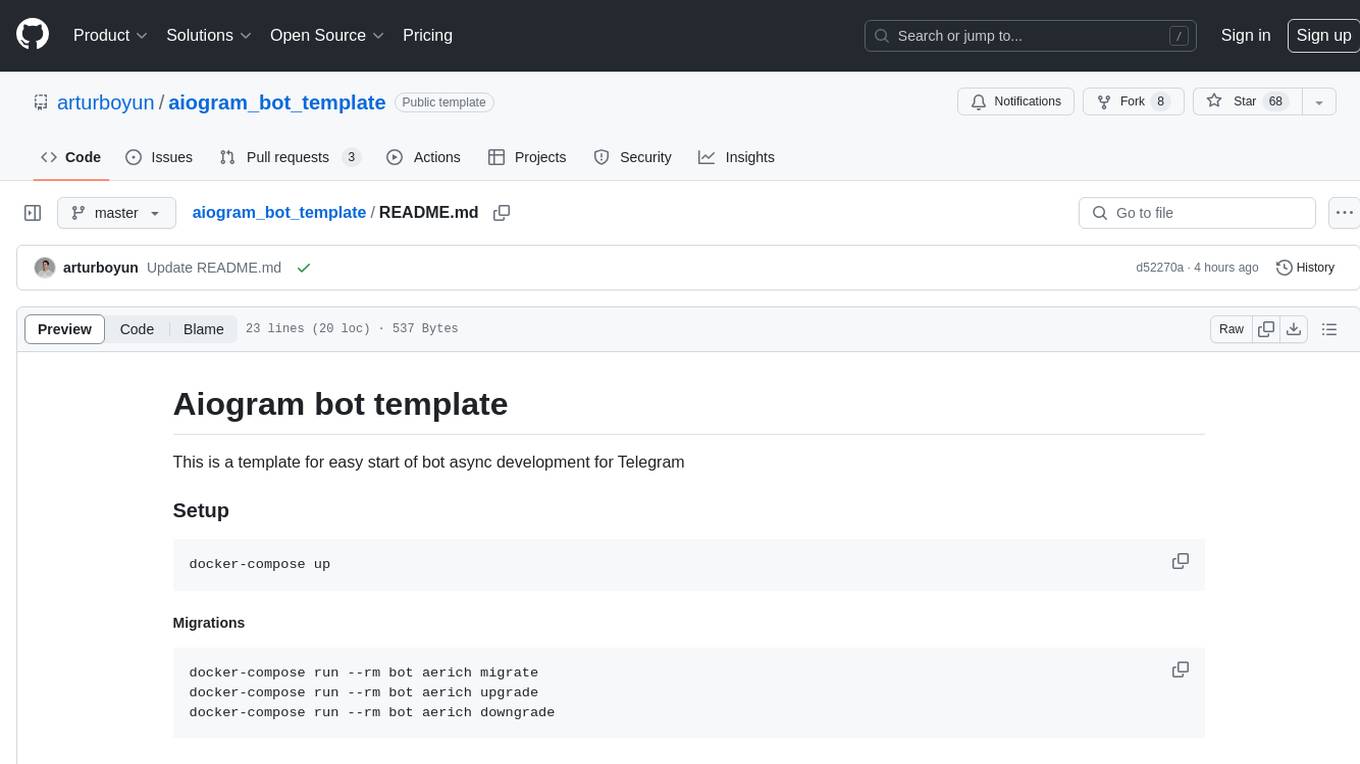1360x764 pixels.
Task: Click the fork count badge 8
Action: tap(1160, 102)
